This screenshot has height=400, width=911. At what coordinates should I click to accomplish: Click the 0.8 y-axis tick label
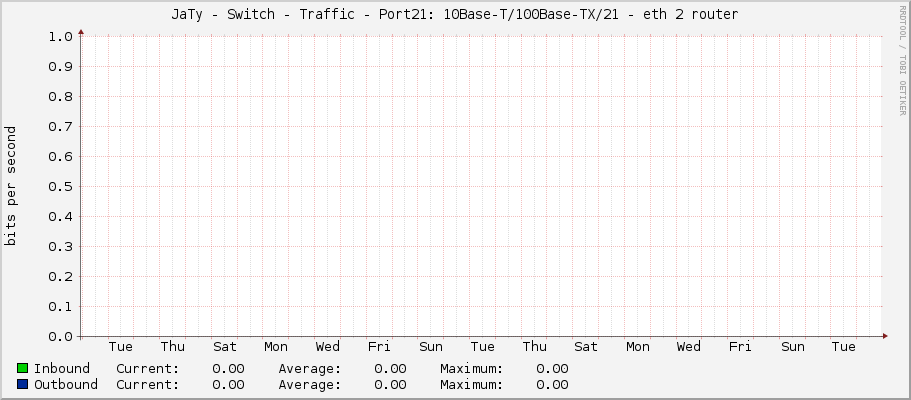point(60,97)
